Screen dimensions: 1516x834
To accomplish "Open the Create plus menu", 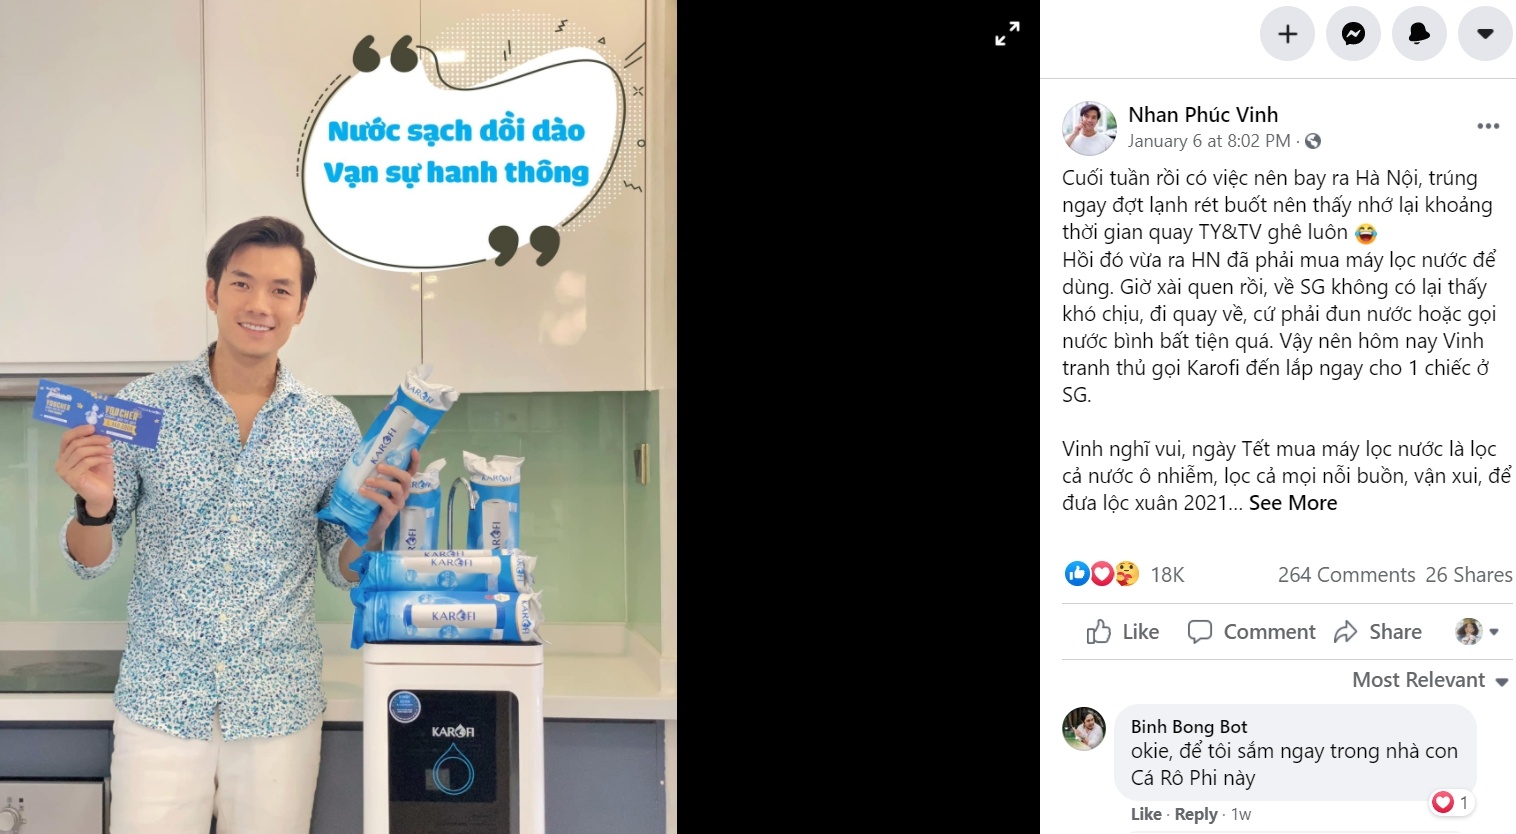I will point(1287,34).
